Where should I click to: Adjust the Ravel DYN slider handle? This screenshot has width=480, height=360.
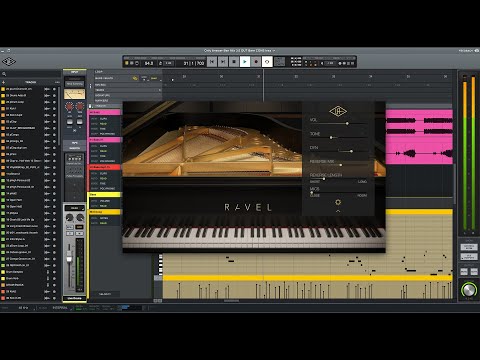(x=351, y=151)
